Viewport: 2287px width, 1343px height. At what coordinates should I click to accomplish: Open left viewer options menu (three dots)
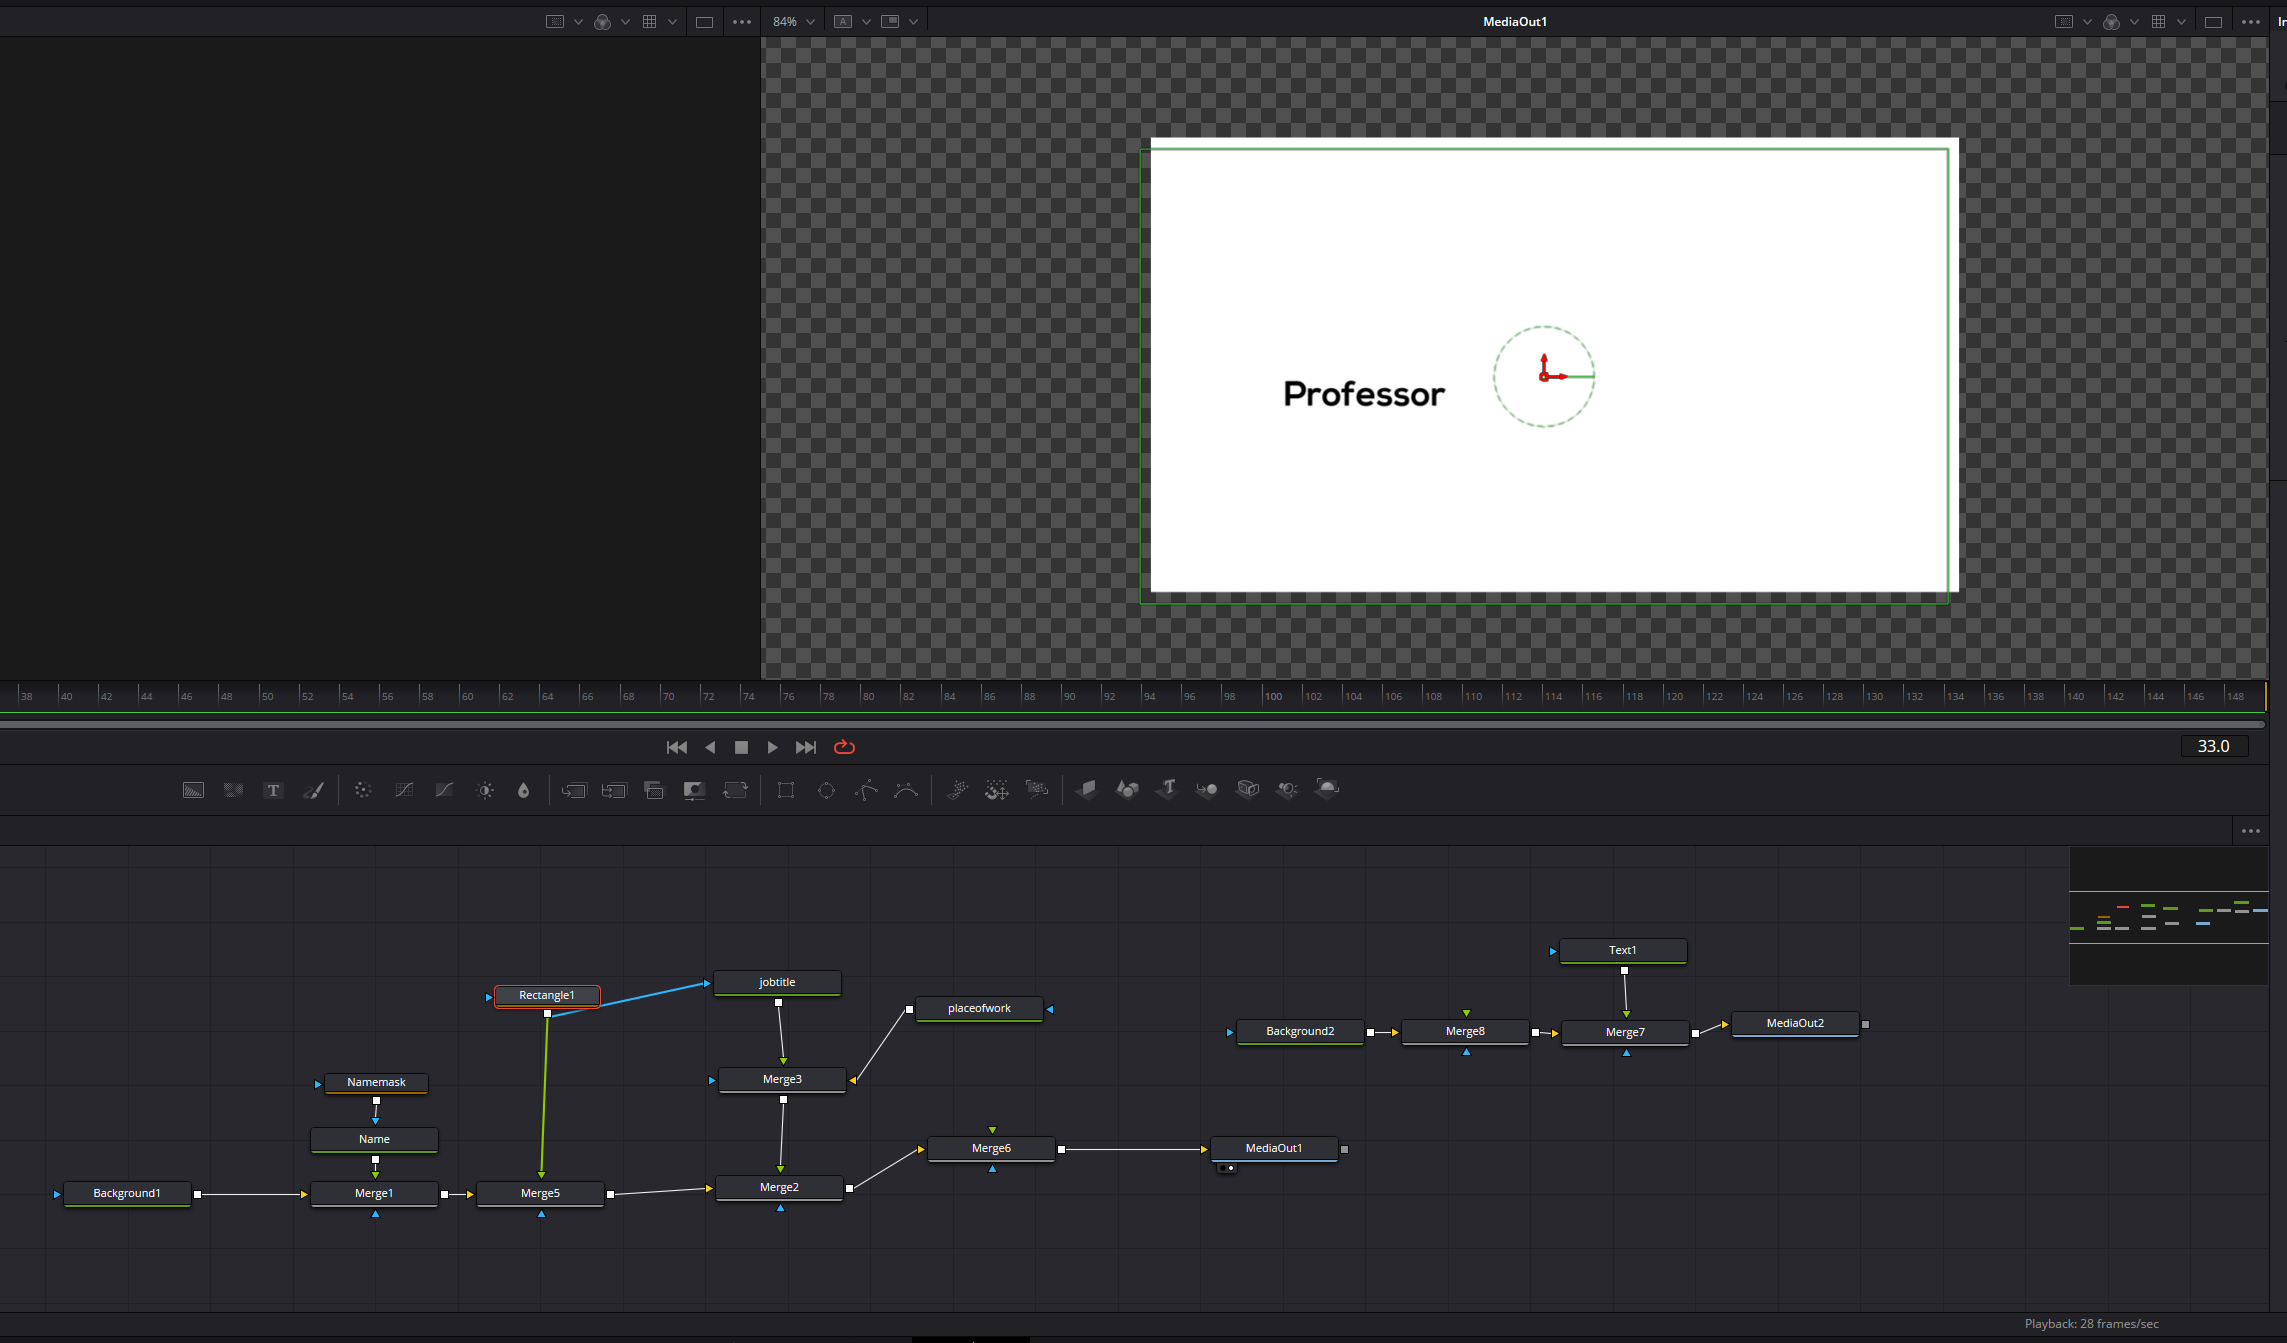(742, 22)
